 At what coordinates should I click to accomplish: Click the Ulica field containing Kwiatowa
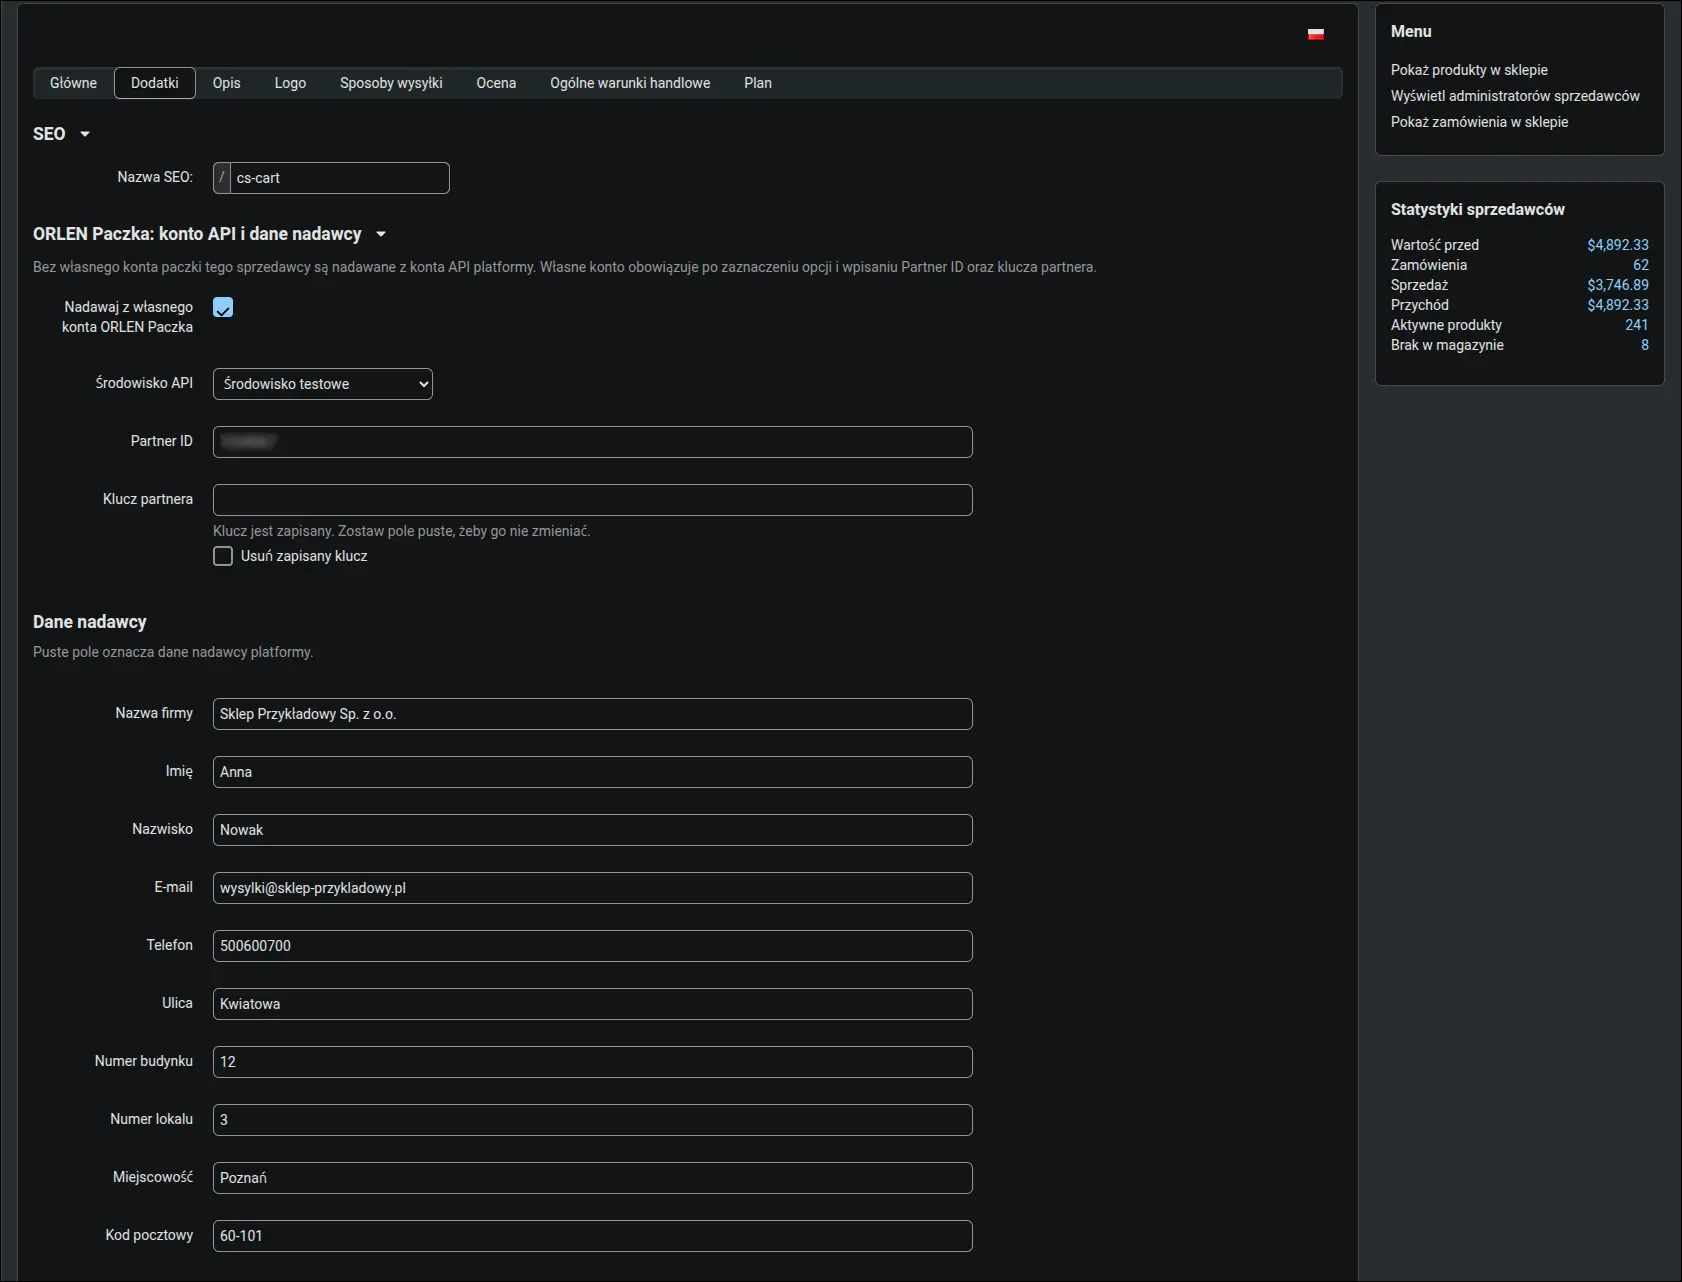coord(593,1004)
